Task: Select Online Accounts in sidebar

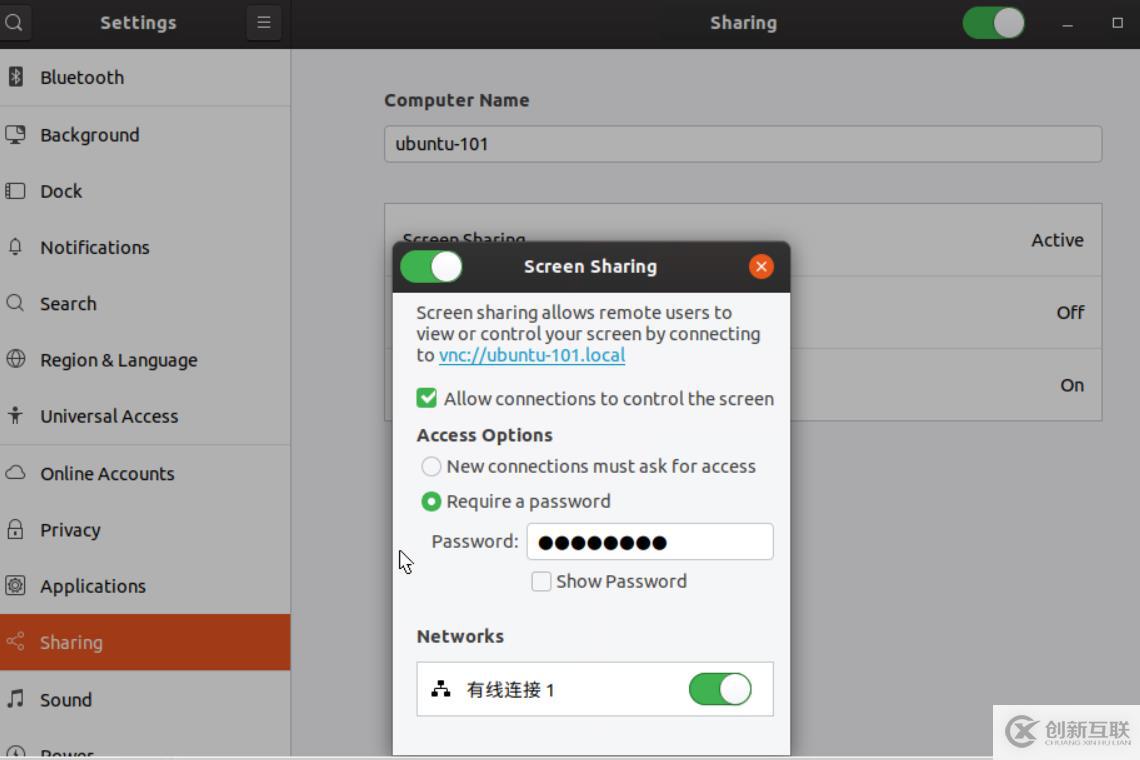Action: (x=145, y=473)
